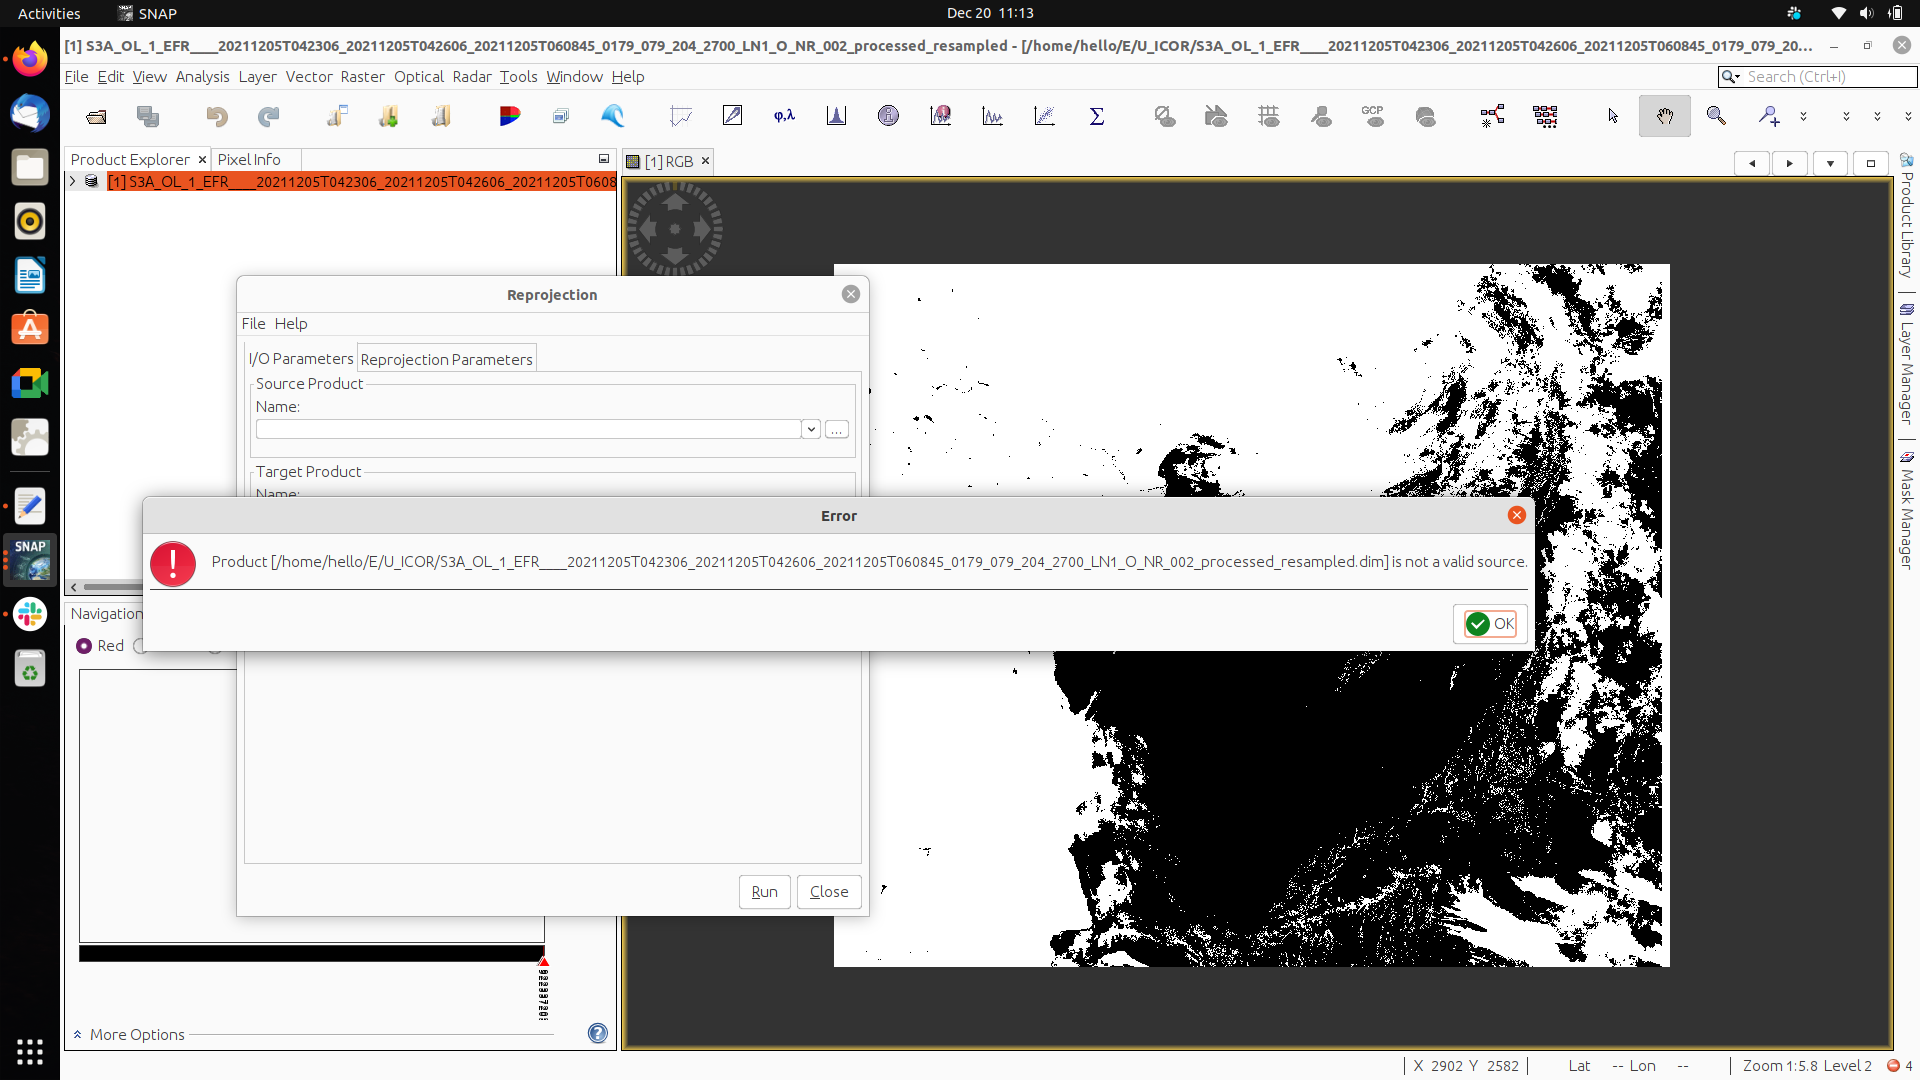Click the Navigation panel help icon
1920x1080 pixels.
tap(597, 1033)
